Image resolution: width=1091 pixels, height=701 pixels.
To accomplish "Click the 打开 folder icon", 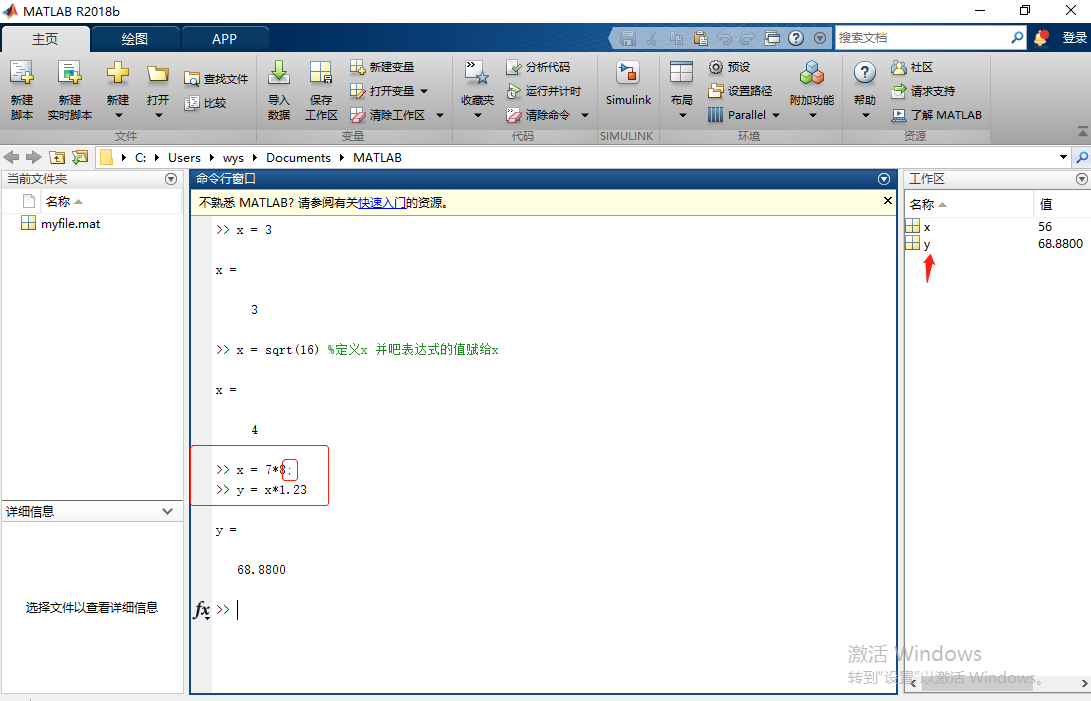I will tap(158, 73).
